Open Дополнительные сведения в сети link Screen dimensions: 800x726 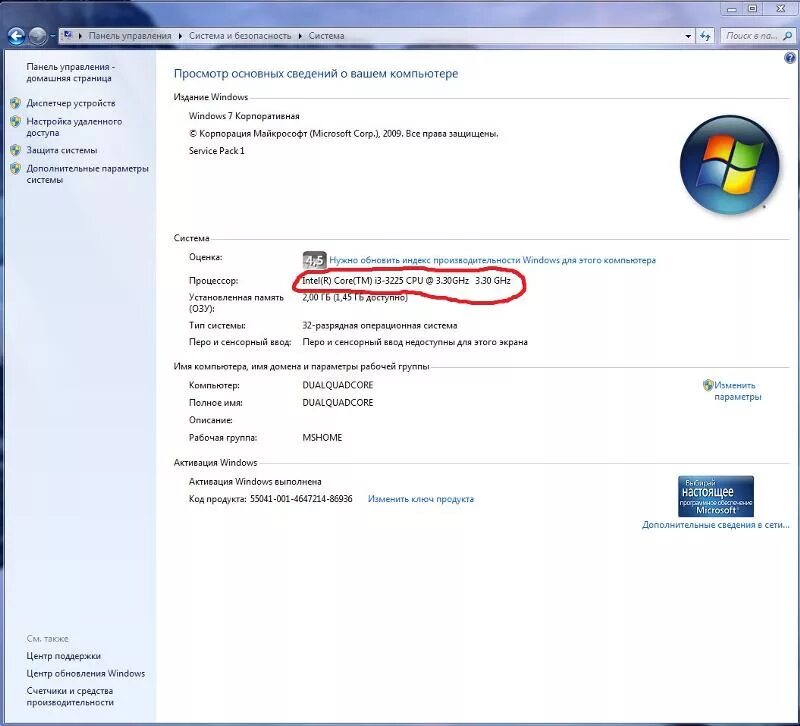(x=715, y=525)
